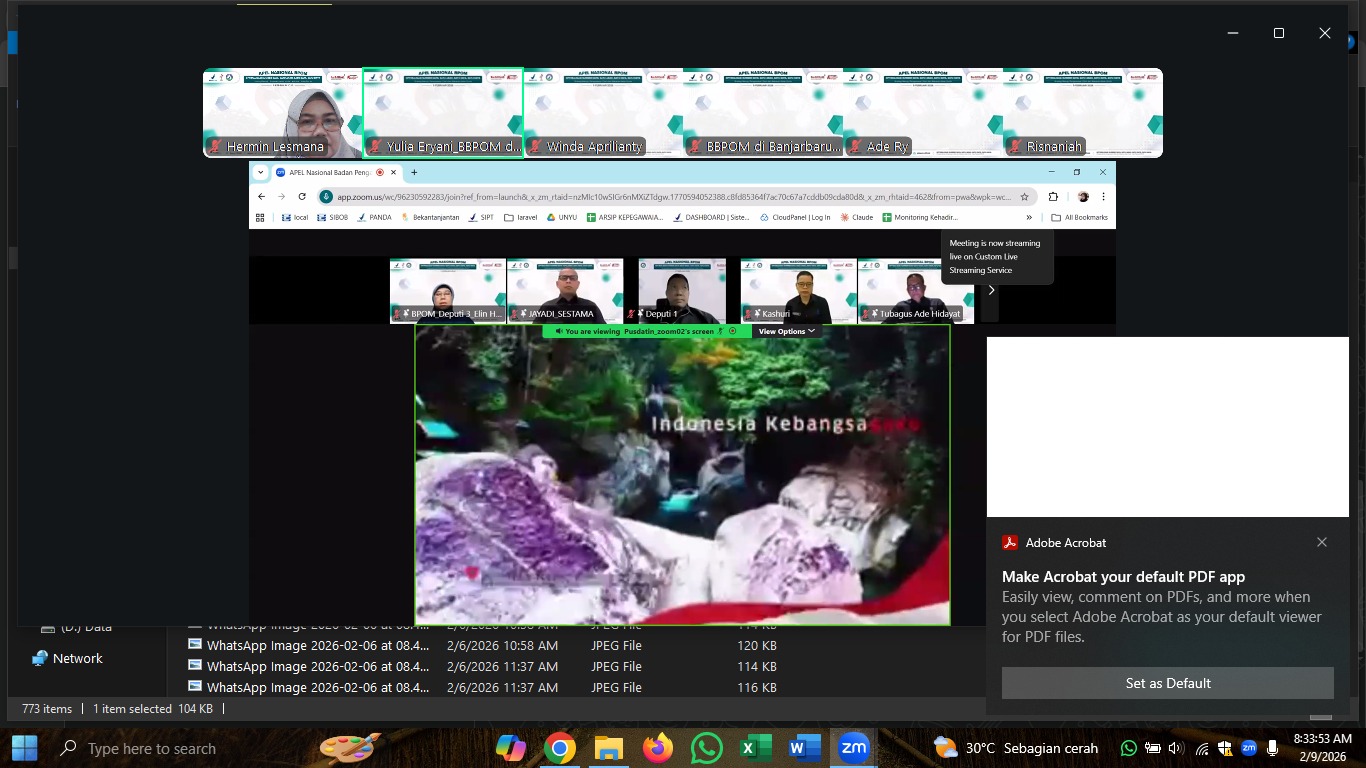
Task: Toggle the speaker volume icon in tray
Action: coord(1175,748)
